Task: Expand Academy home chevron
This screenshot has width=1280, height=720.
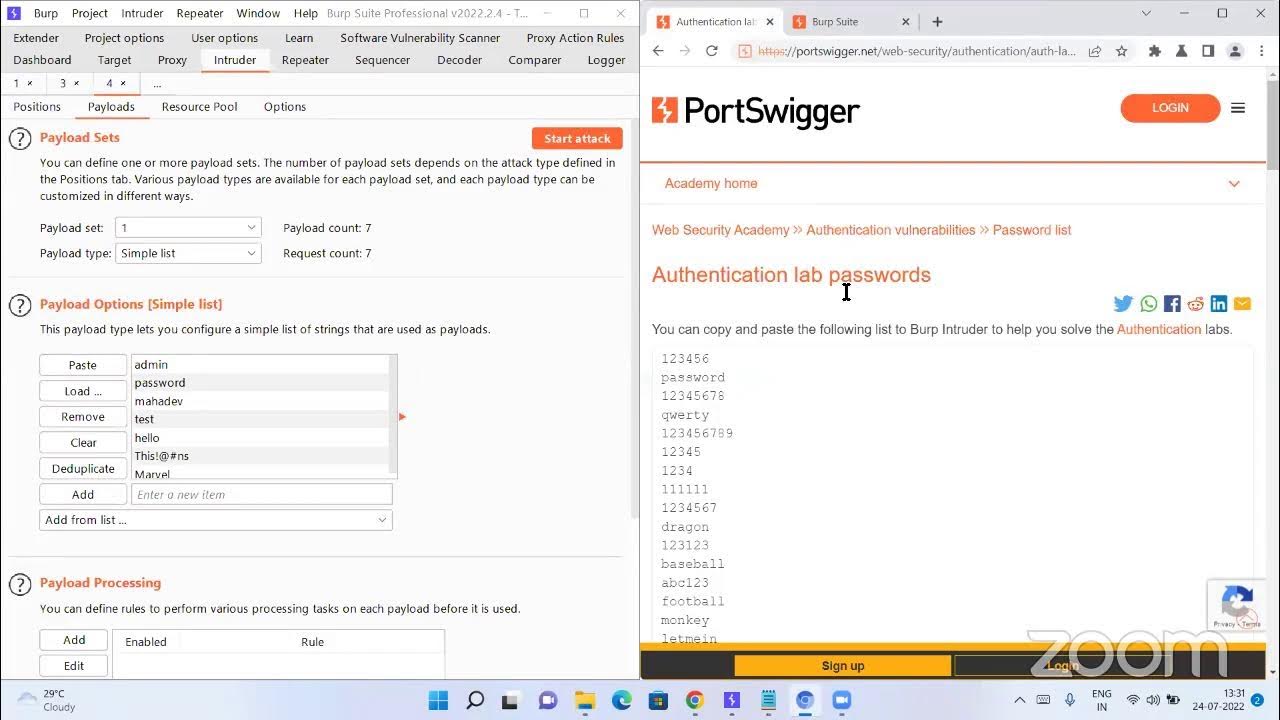Action: (1234, 184)
